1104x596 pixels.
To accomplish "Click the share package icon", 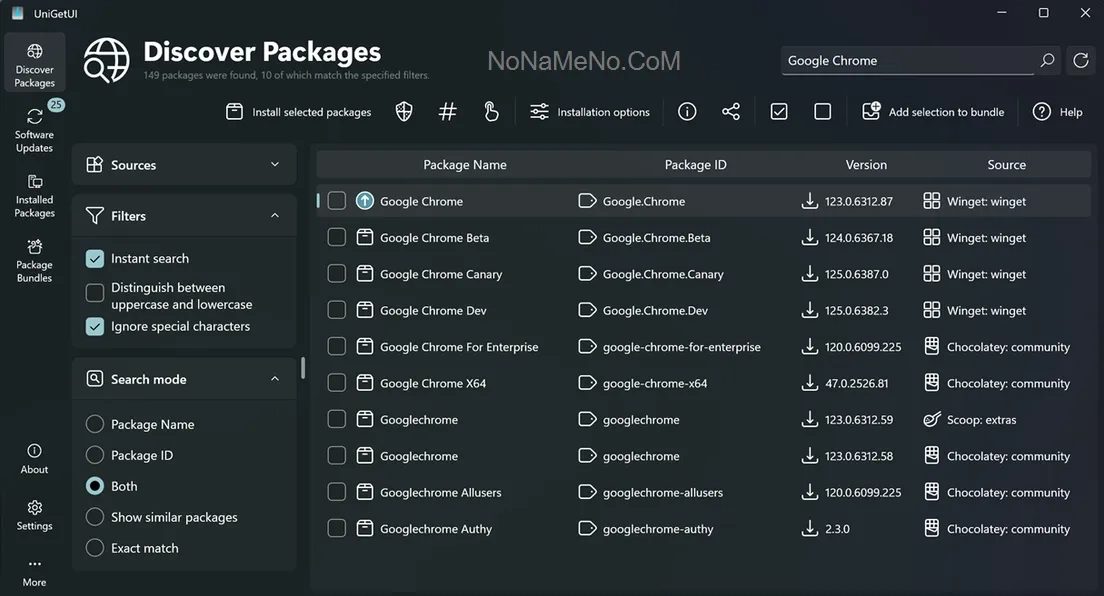I will coord(731,112).
